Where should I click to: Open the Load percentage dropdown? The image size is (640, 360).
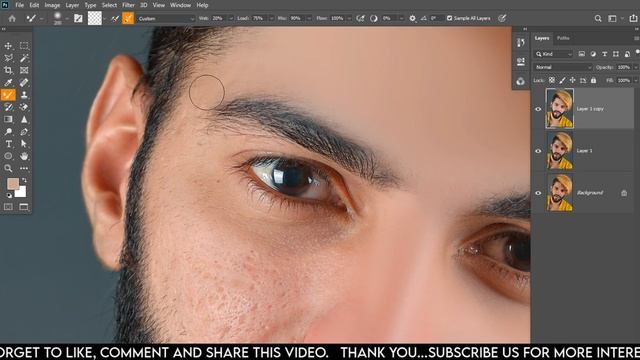271,18
